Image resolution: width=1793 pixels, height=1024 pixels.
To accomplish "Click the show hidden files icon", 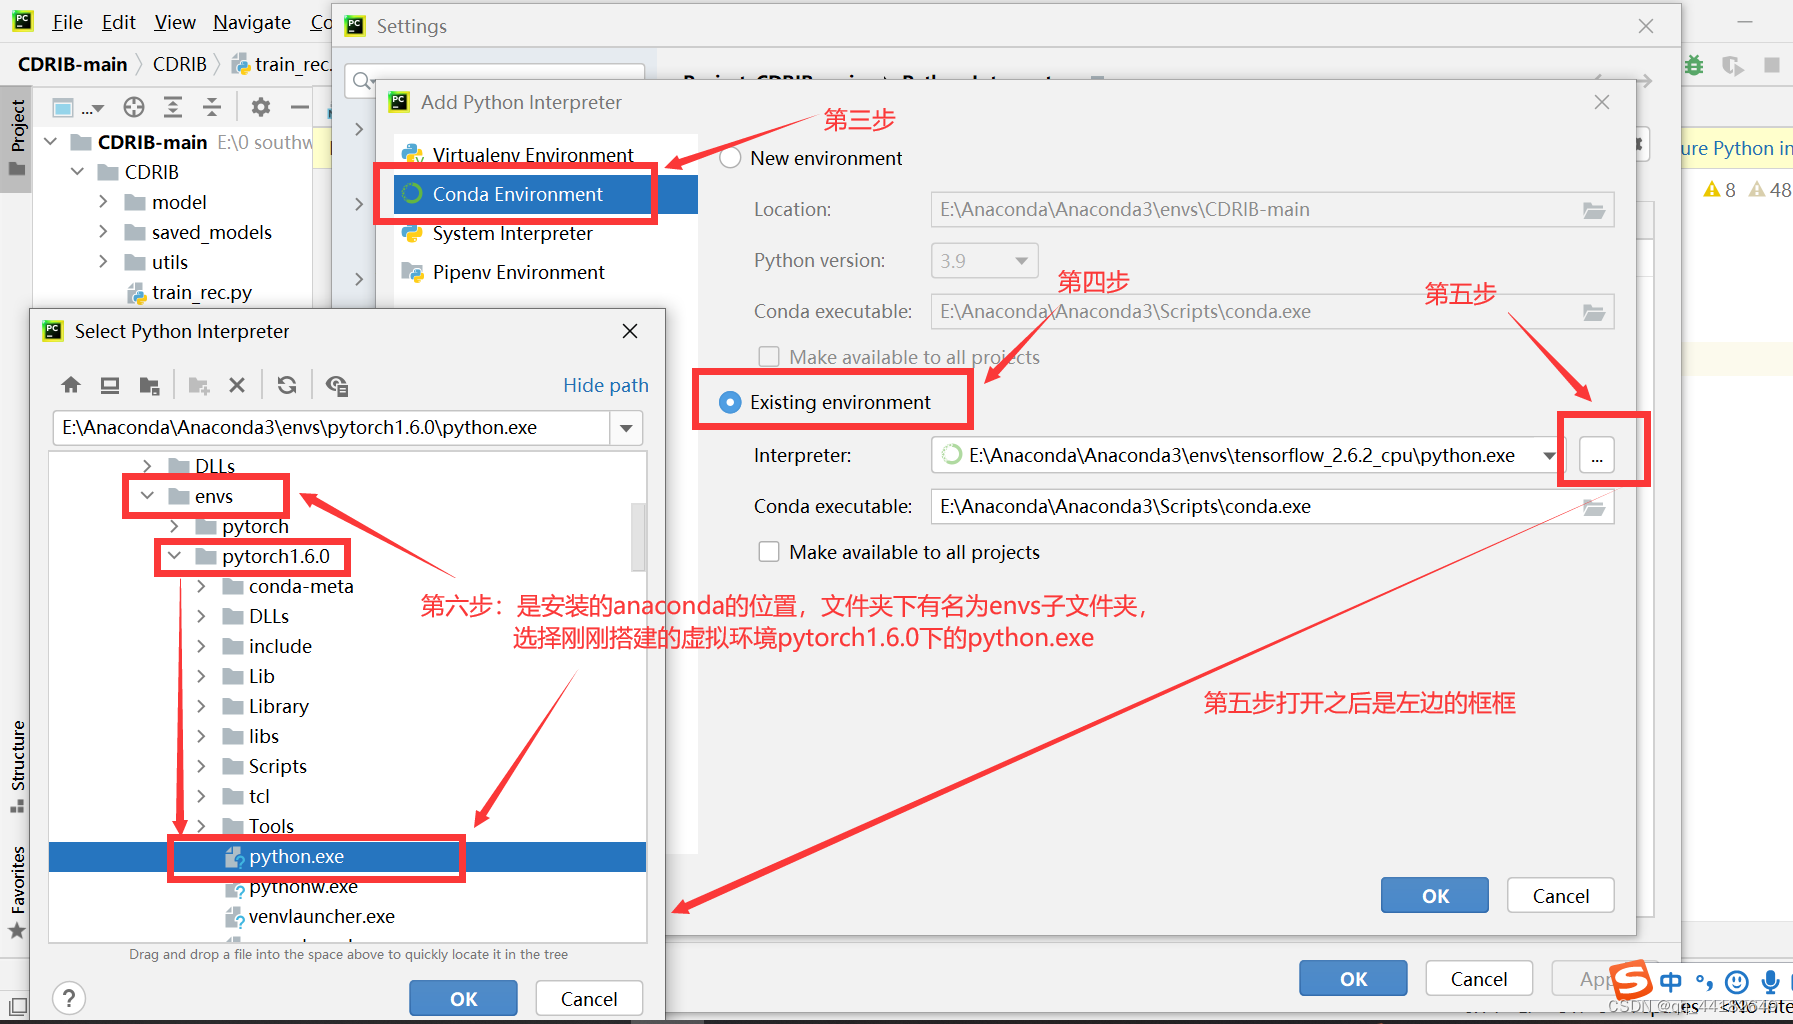I will [337, 384].
